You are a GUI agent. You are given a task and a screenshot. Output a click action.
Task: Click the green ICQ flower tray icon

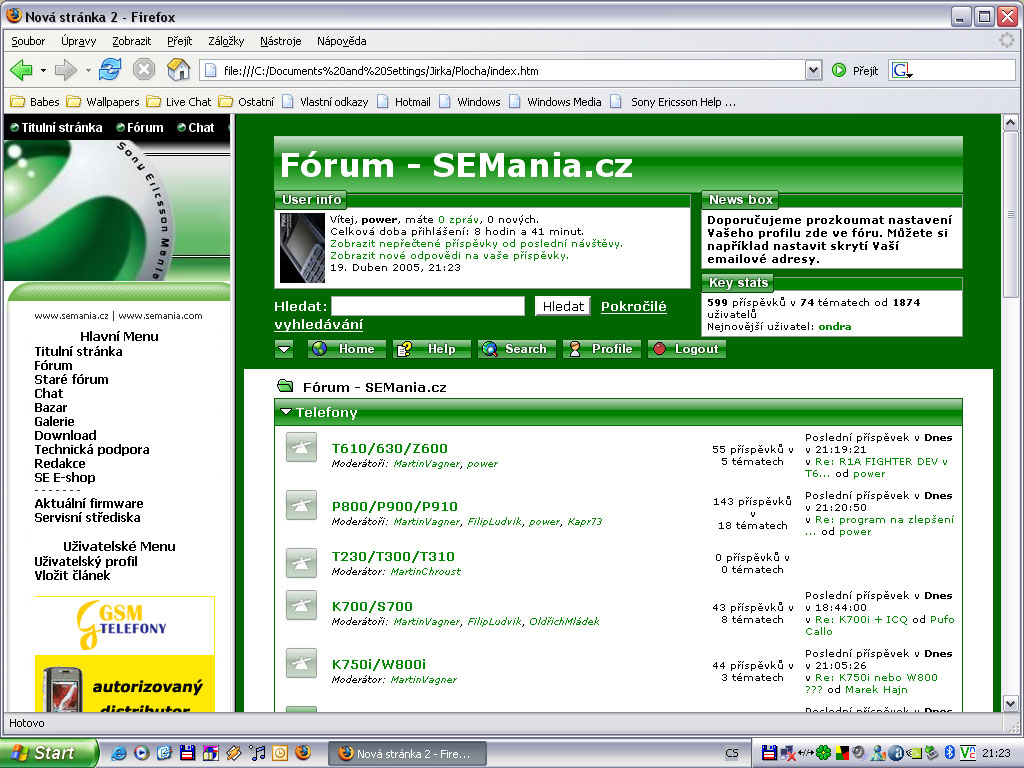coord(824,753)
